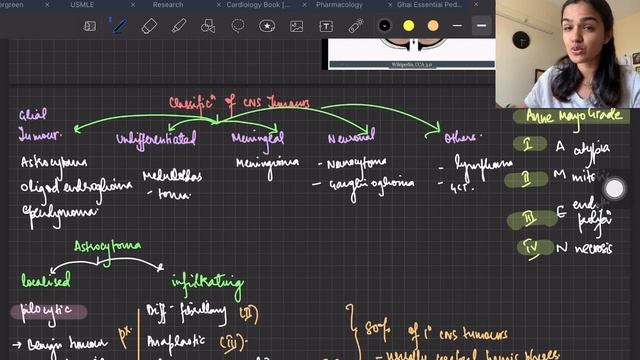Click the '80% of 1° CNS tumours' note

(436, 331)
